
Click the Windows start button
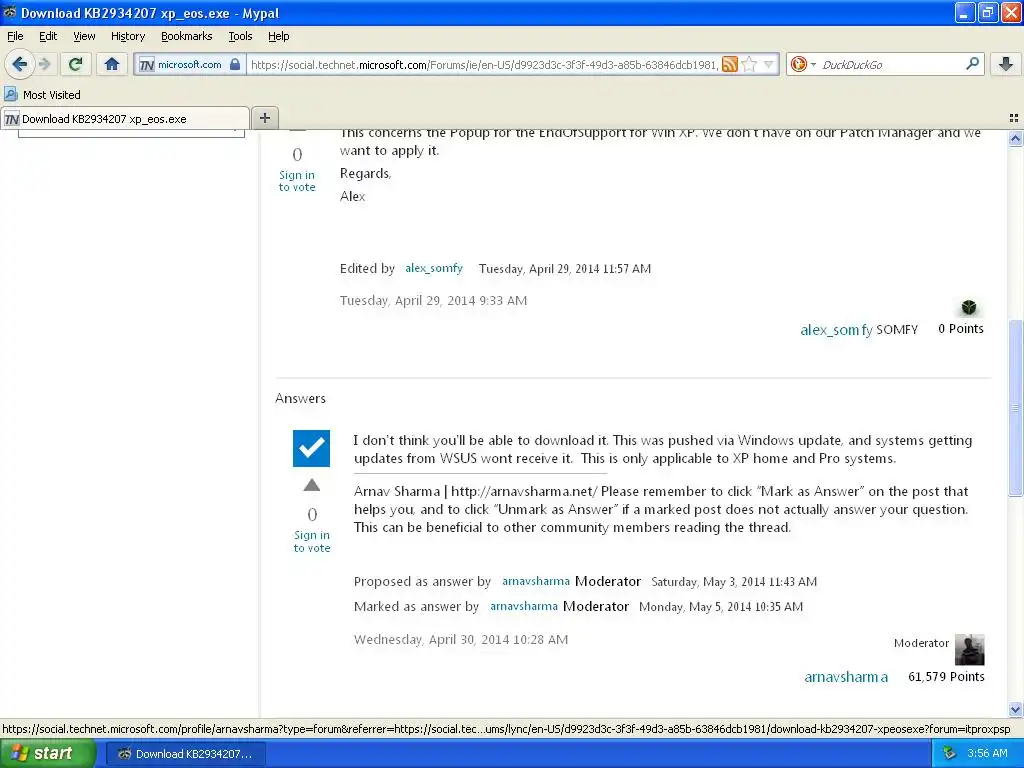47,754
